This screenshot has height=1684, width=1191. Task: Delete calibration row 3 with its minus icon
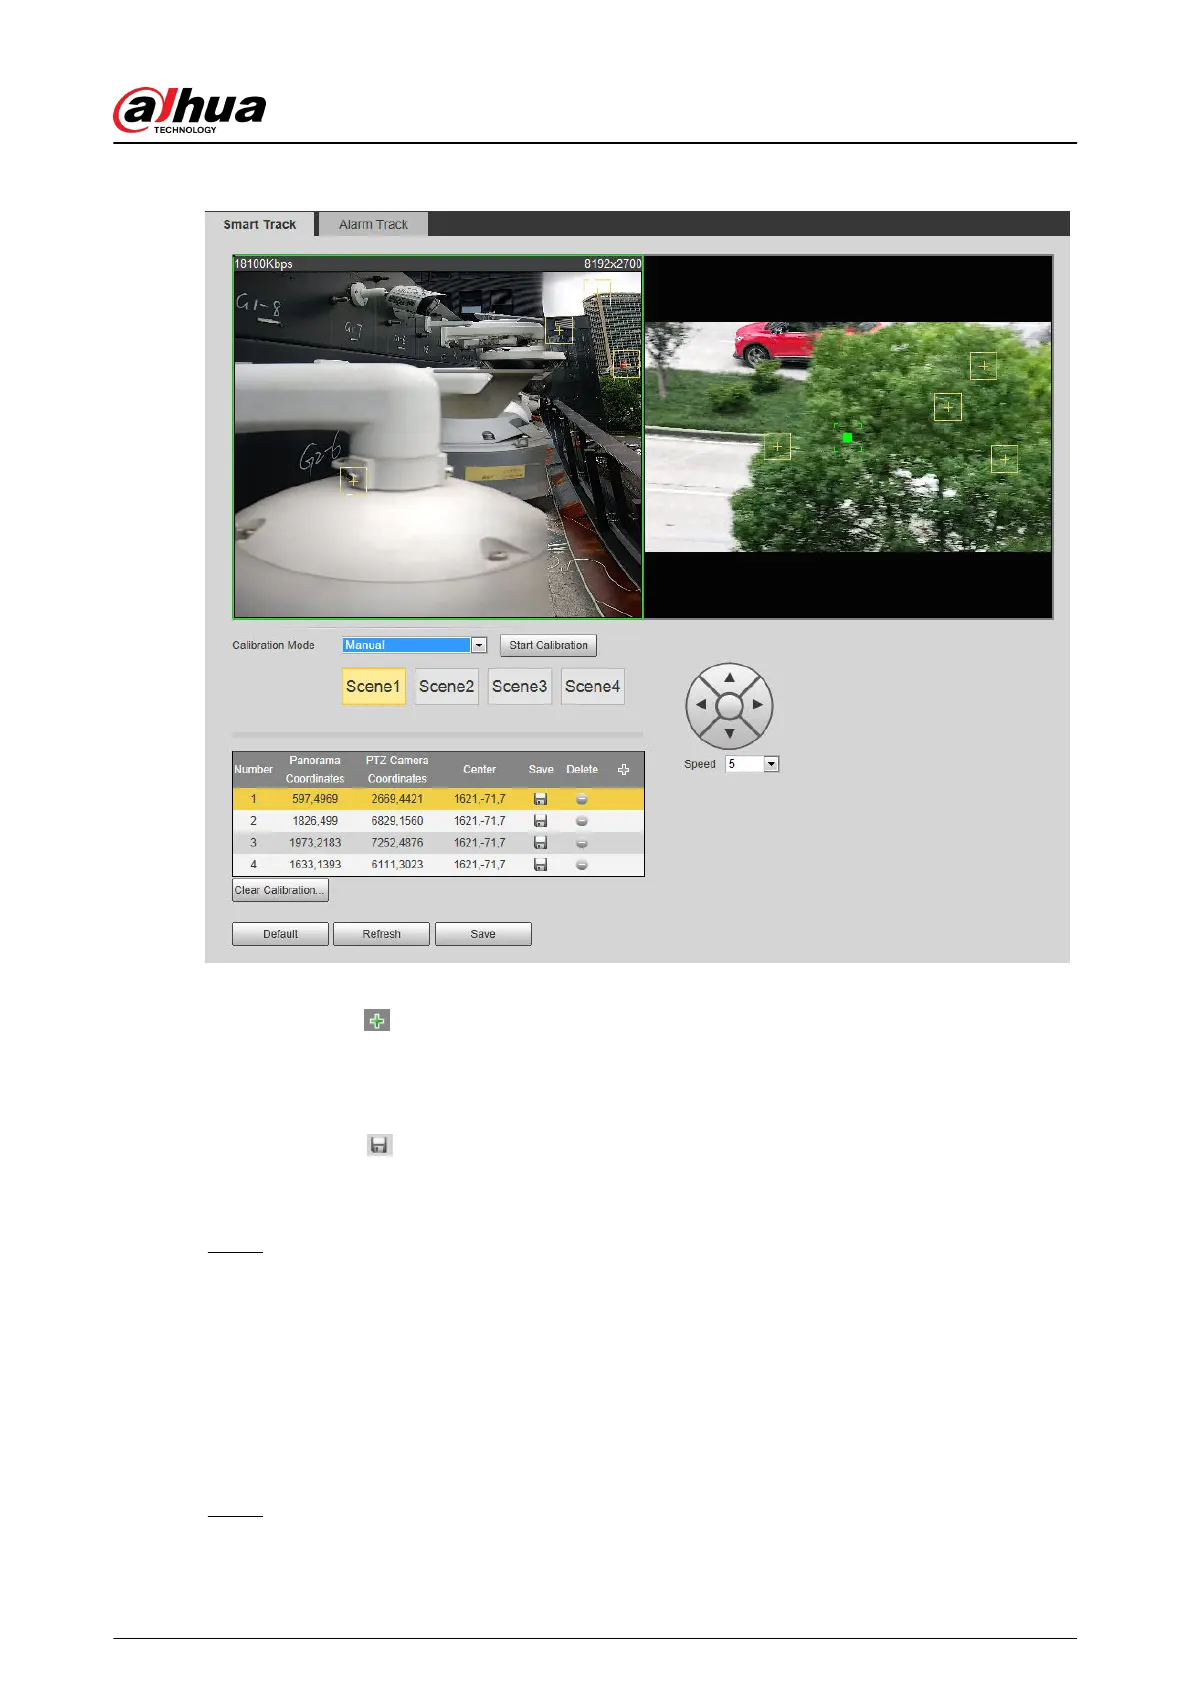(582, 843)
